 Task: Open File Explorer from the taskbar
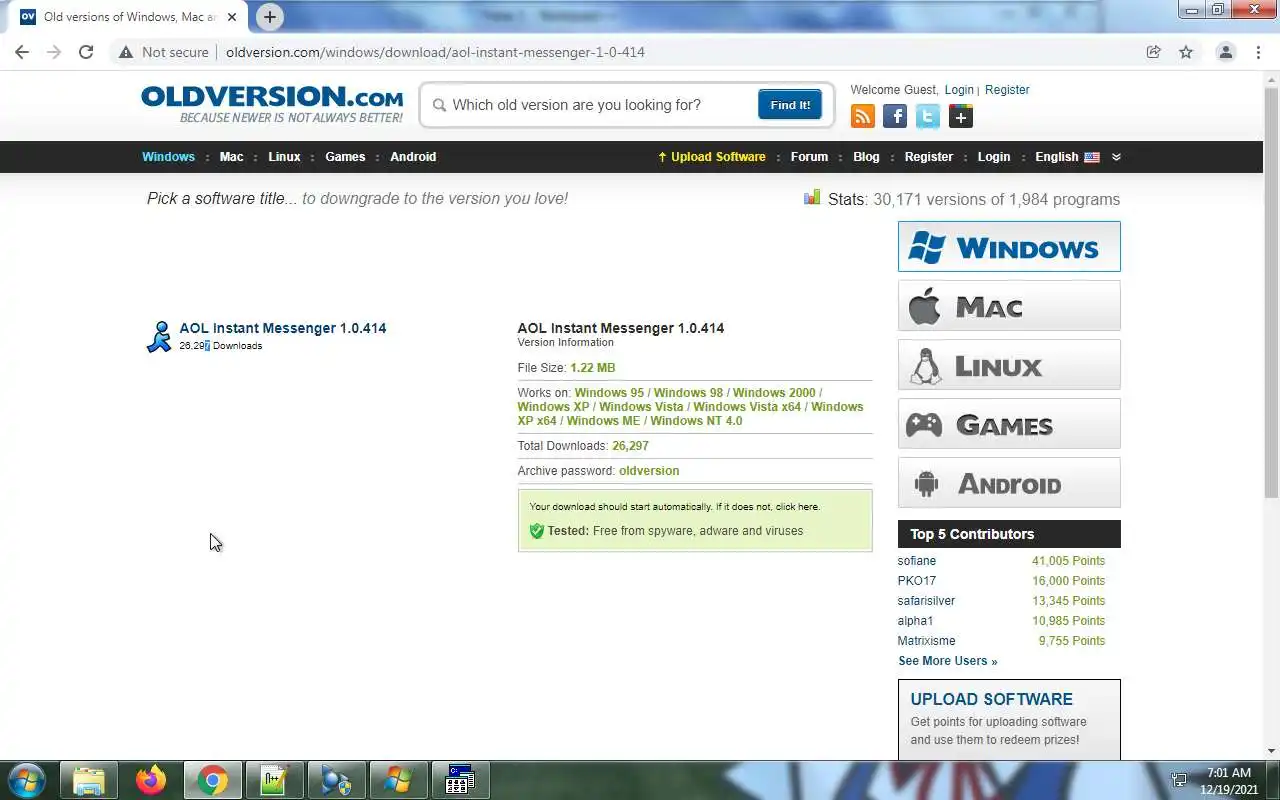[x=89, y=780]
